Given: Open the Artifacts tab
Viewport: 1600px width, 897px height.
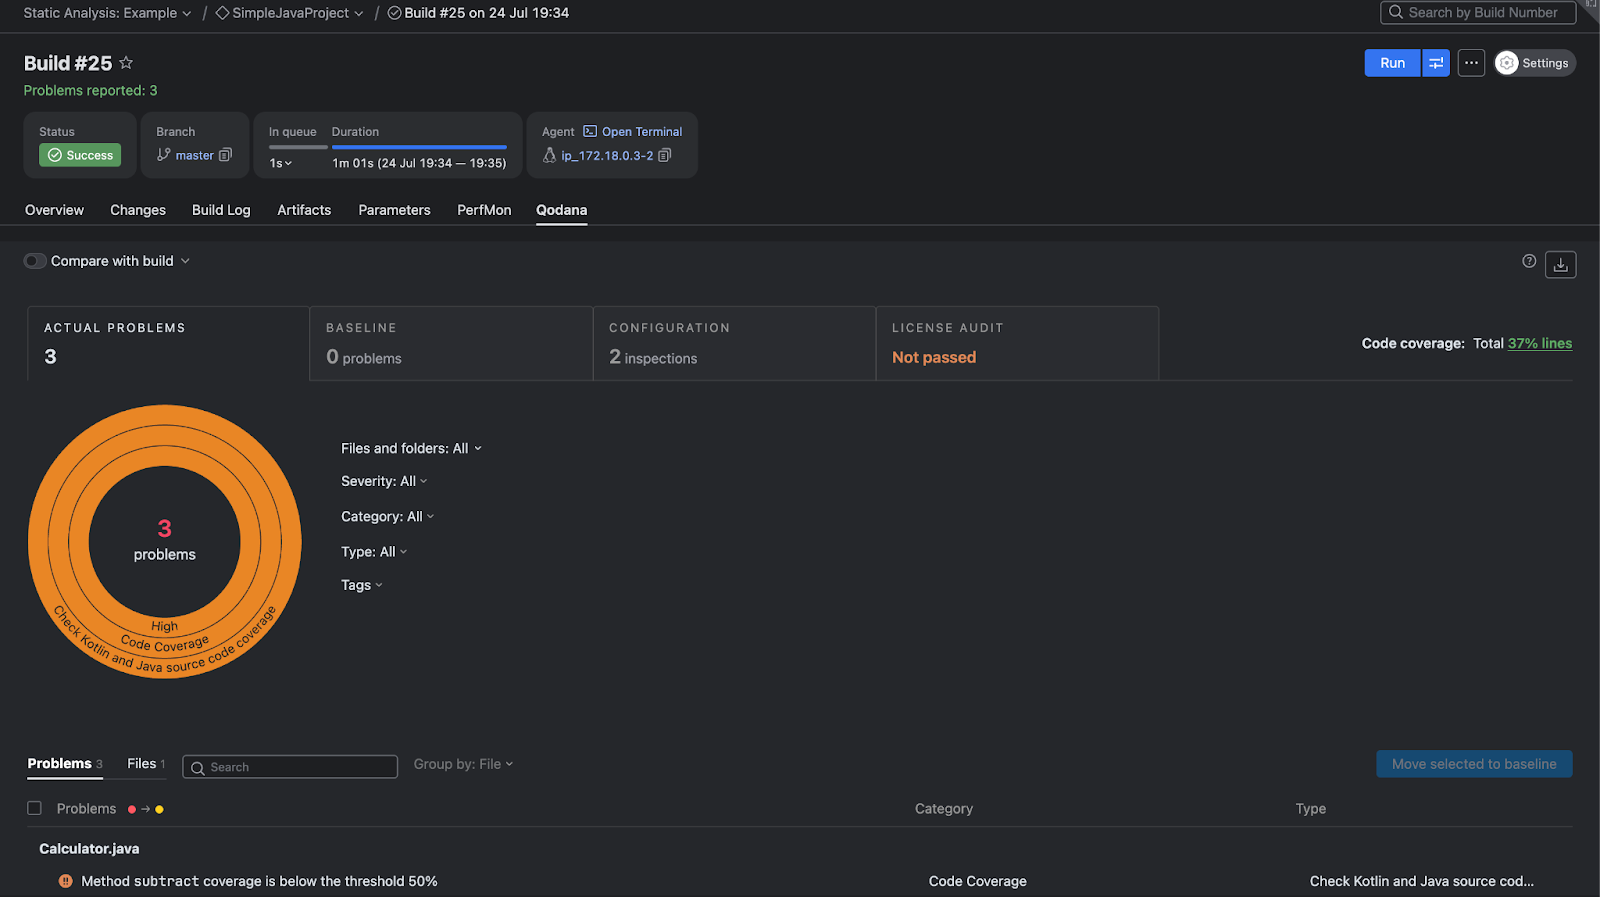Looking at the screenshot, I should click(x=304, y=210).
